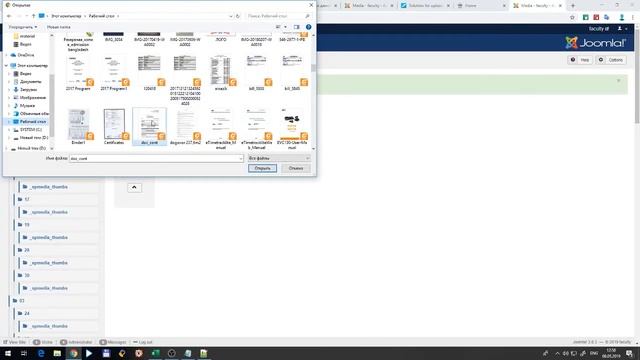The image size is (640, 360).
Task: Toggle the preview pane in file dialog
Action: tap(297, 27)
